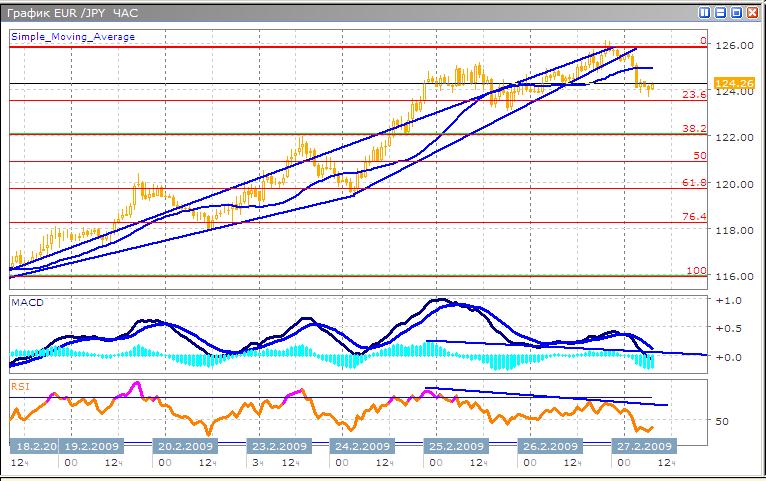Click the horizontal split window icon

pyautogui.click(x=720, y=13)
